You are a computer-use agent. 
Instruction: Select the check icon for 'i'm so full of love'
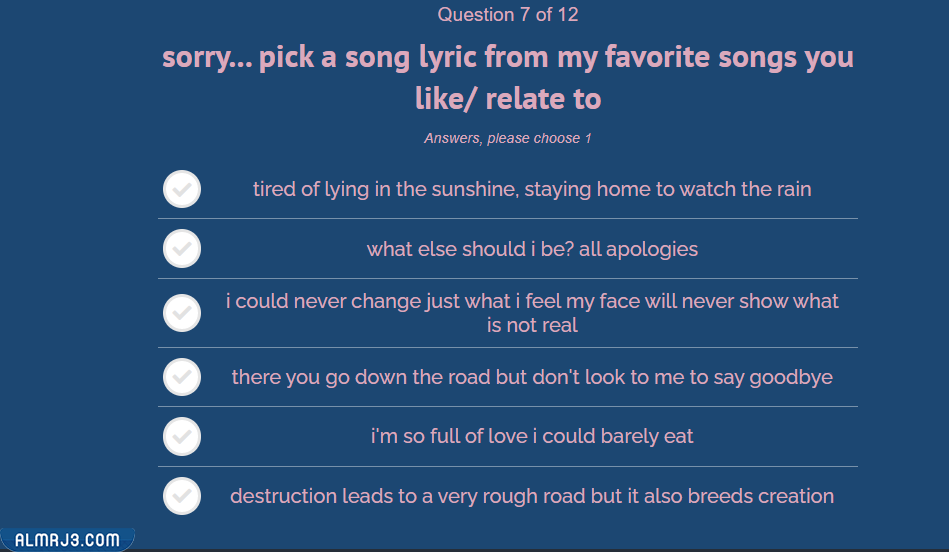pos(182,436)
